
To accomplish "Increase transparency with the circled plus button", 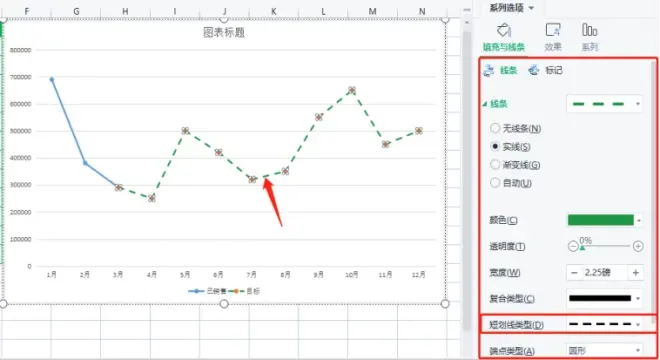I will 638,246.
